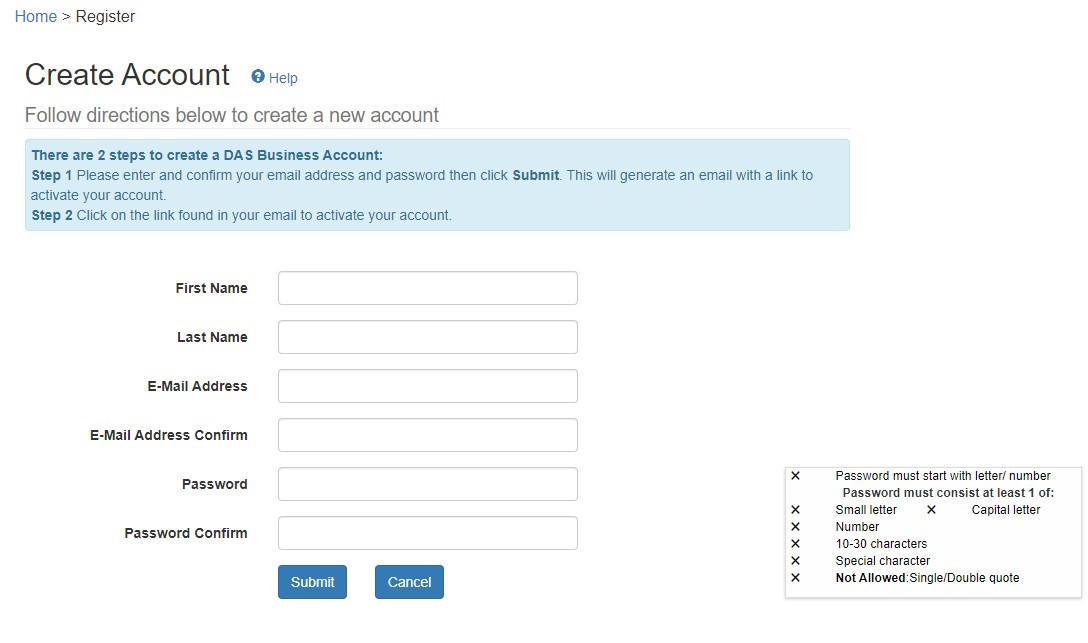Open the Help link text
The image size is (1088, 643).
(x=283, y=78)
